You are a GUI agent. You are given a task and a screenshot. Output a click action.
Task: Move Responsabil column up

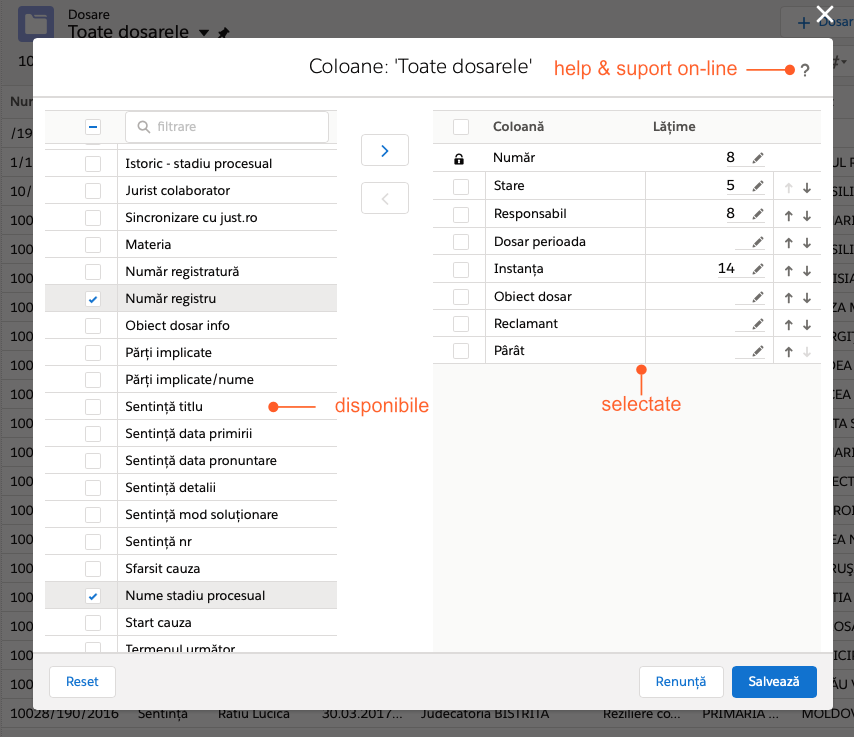[x=789, y=216]
